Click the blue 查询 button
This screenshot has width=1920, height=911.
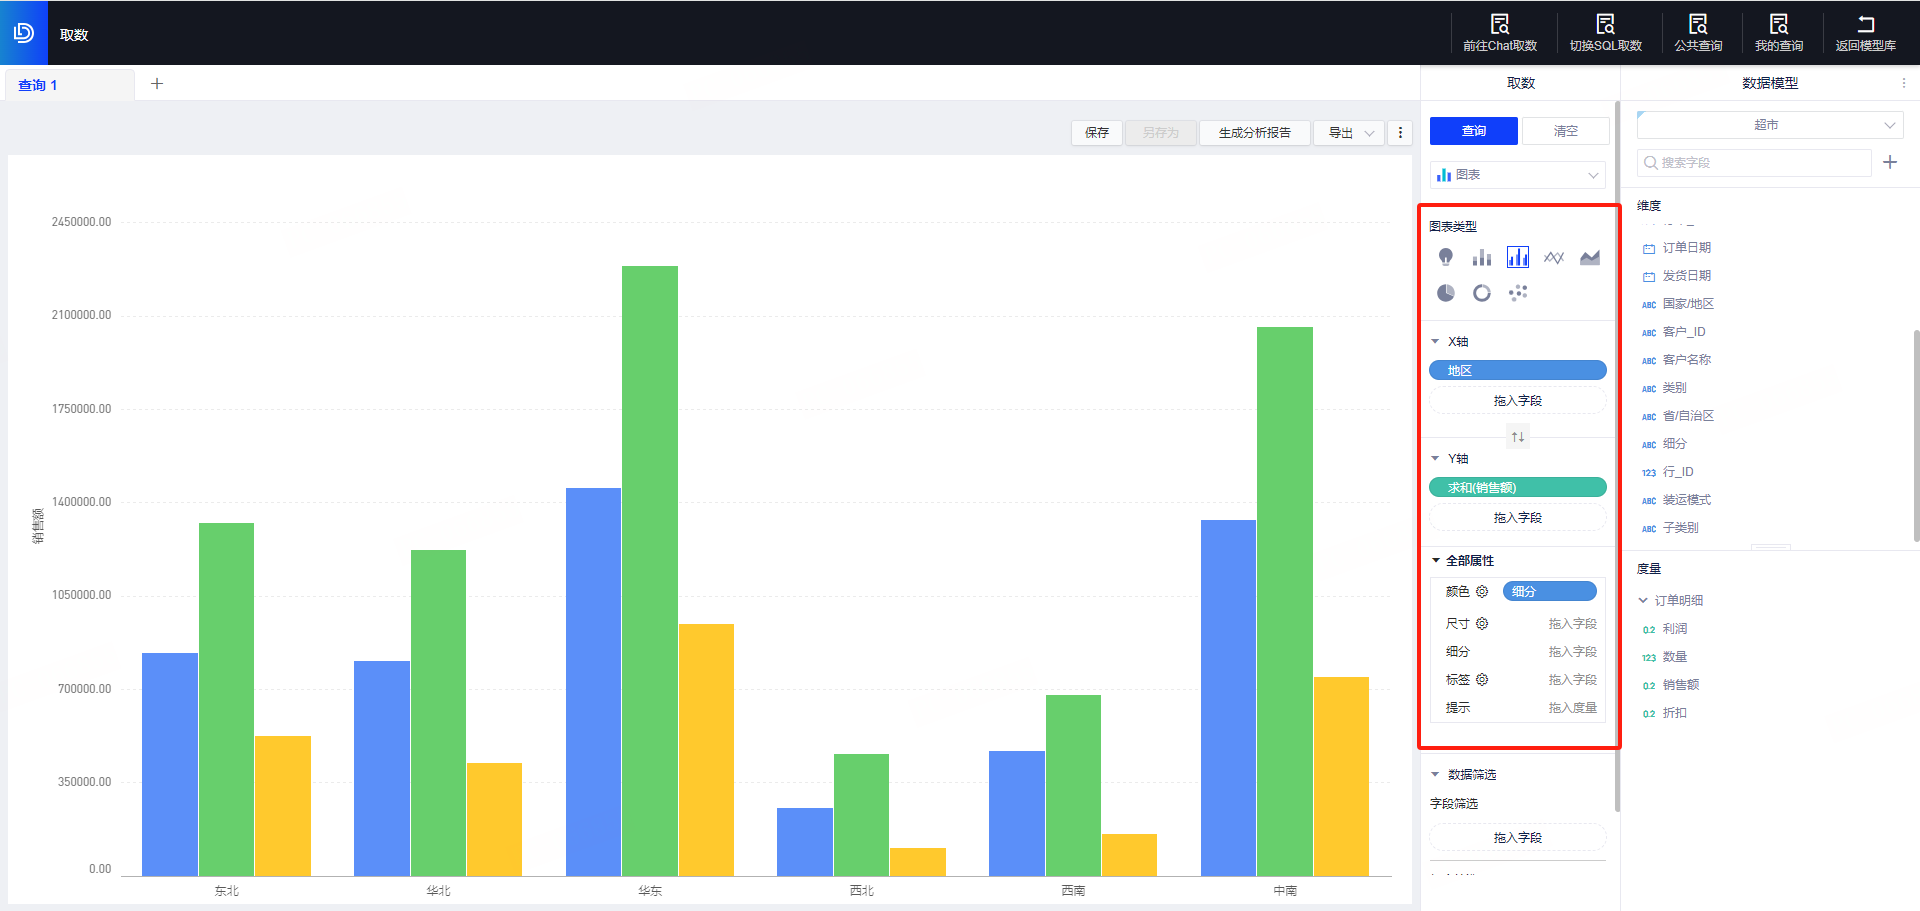click(1473, 131)
